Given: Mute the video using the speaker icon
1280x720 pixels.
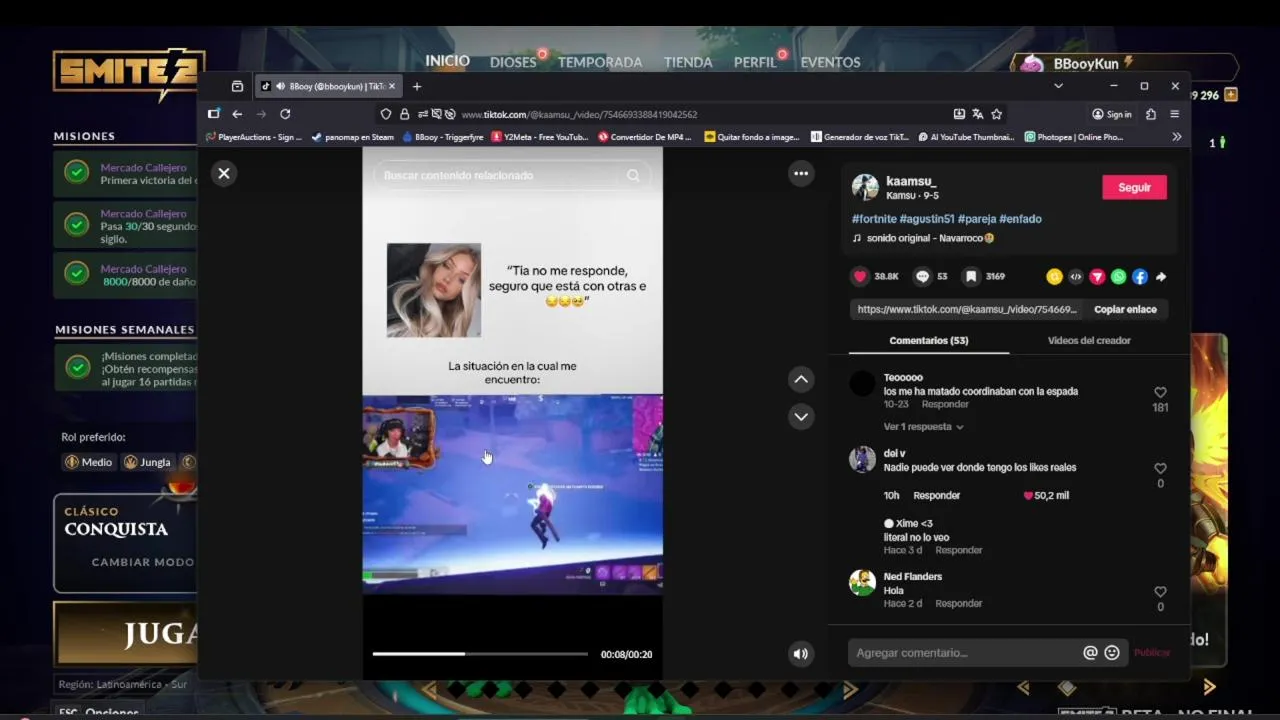Looking at the screenshot, I should (801, 654).
